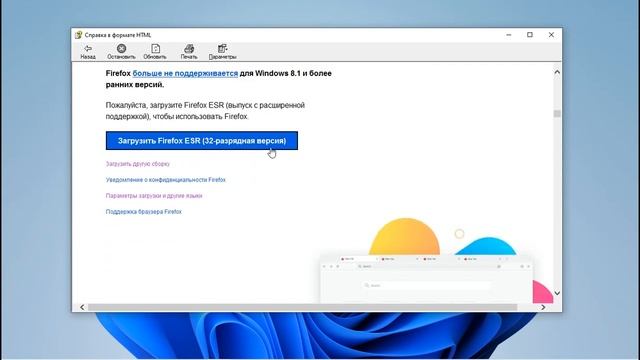Click the vertical scrollbar thumb
This screenshot has width=640, height=360.
557,113
